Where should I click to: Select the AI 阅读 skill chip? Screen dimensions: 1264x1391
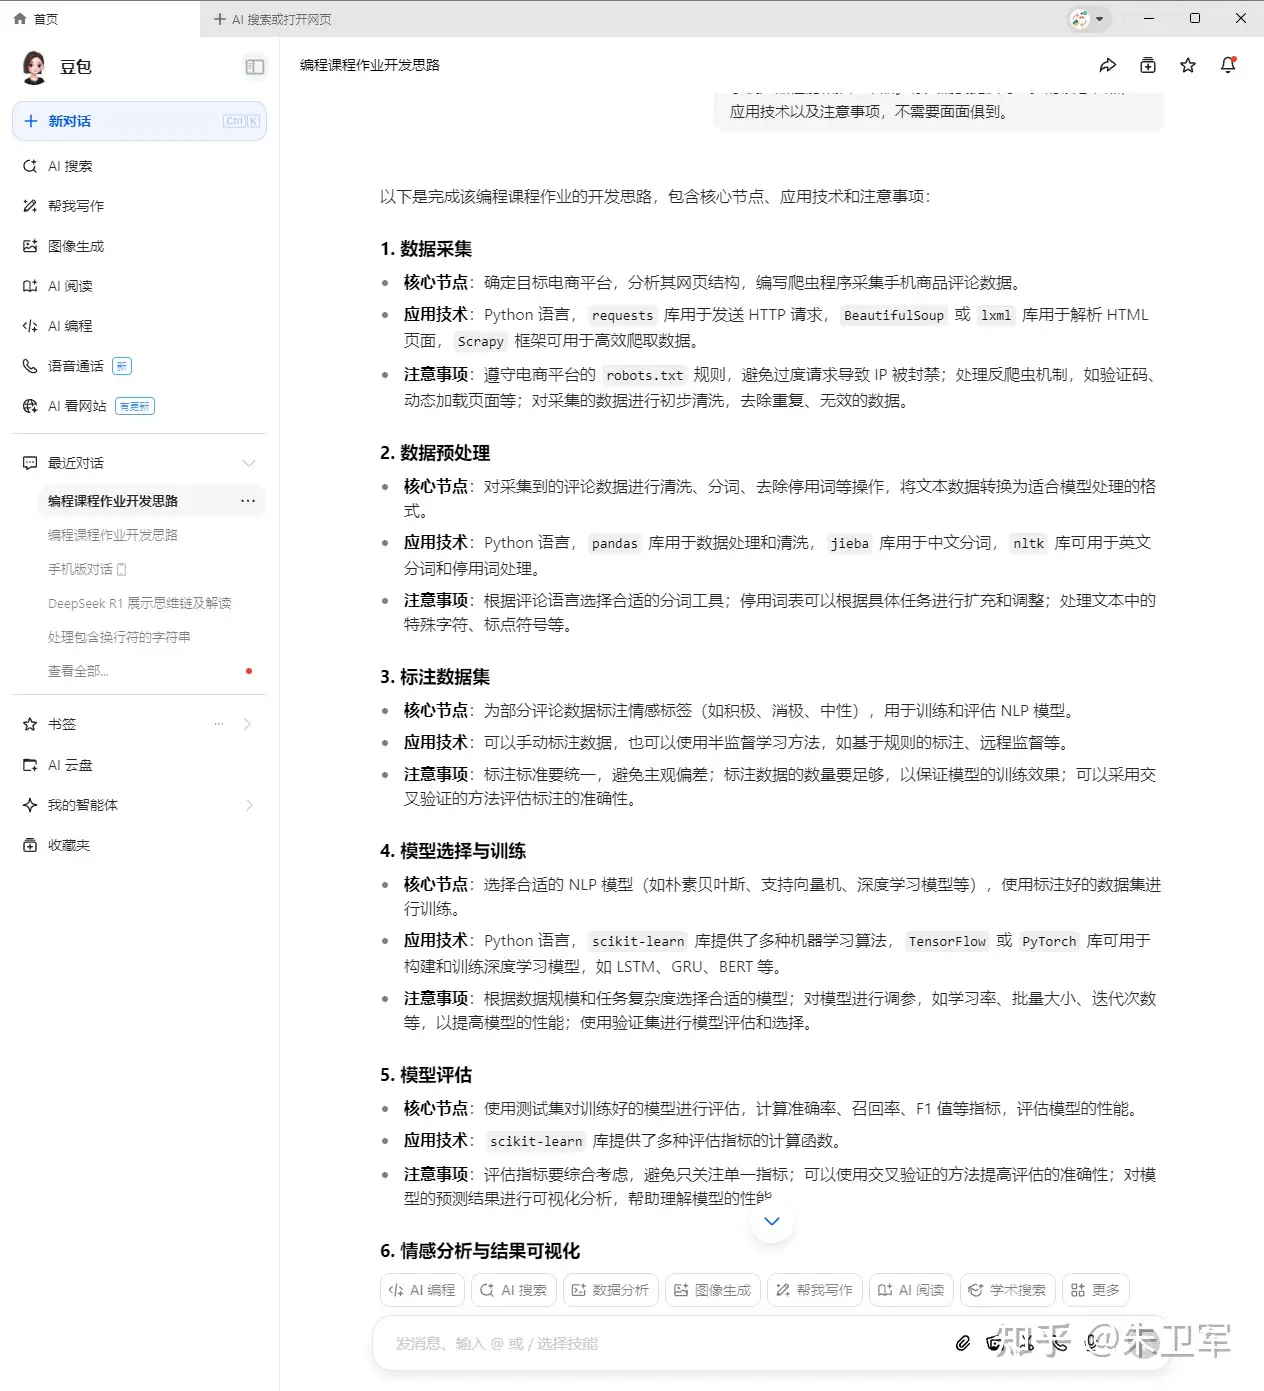[911, 1290]
